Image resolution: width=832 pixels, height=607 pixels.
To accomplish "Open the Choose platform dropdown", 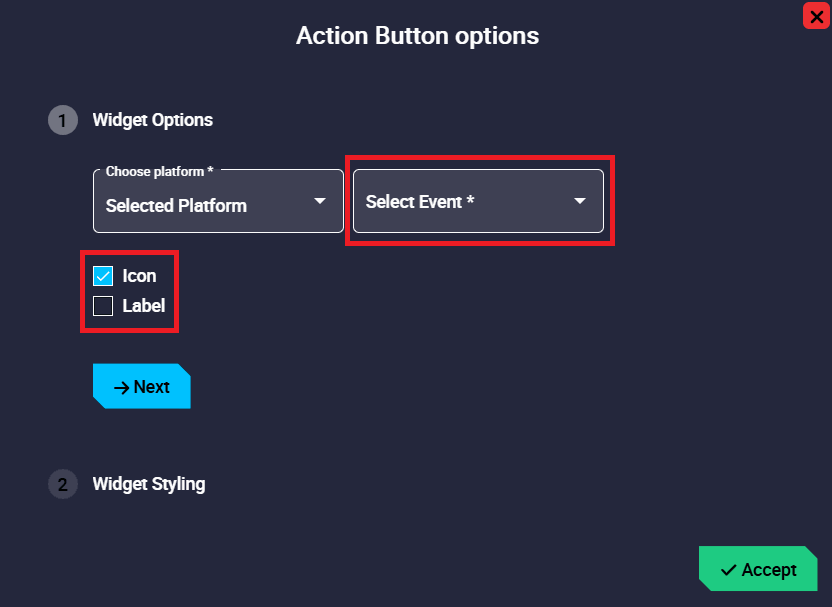I will tap(218, 202).
